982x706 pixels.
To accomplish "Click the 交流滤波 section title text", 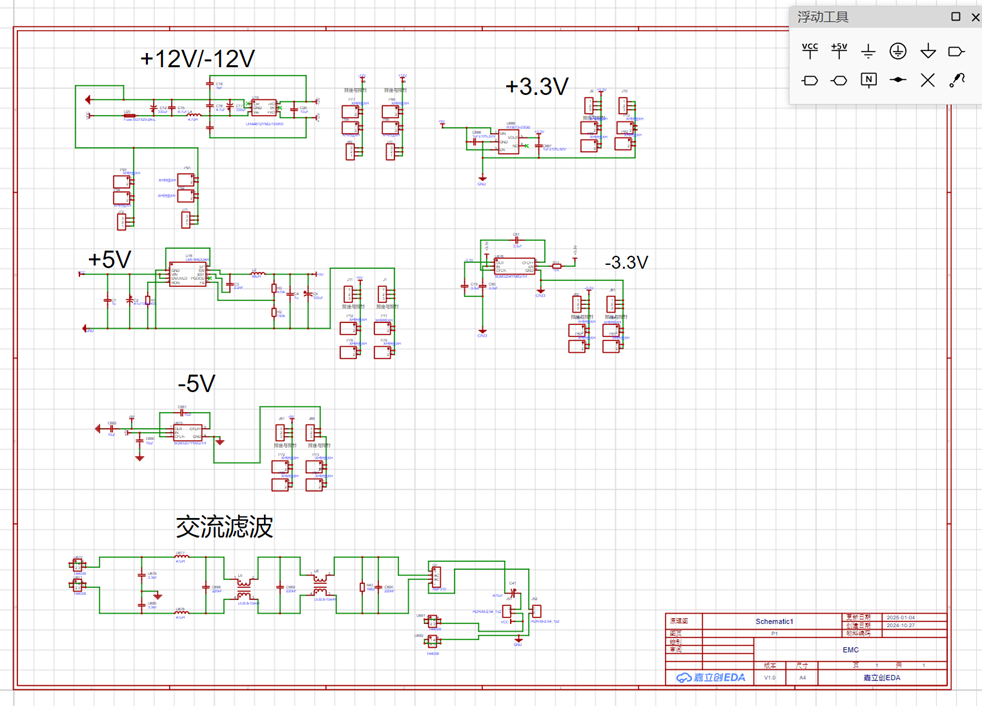I will point(224,527).
